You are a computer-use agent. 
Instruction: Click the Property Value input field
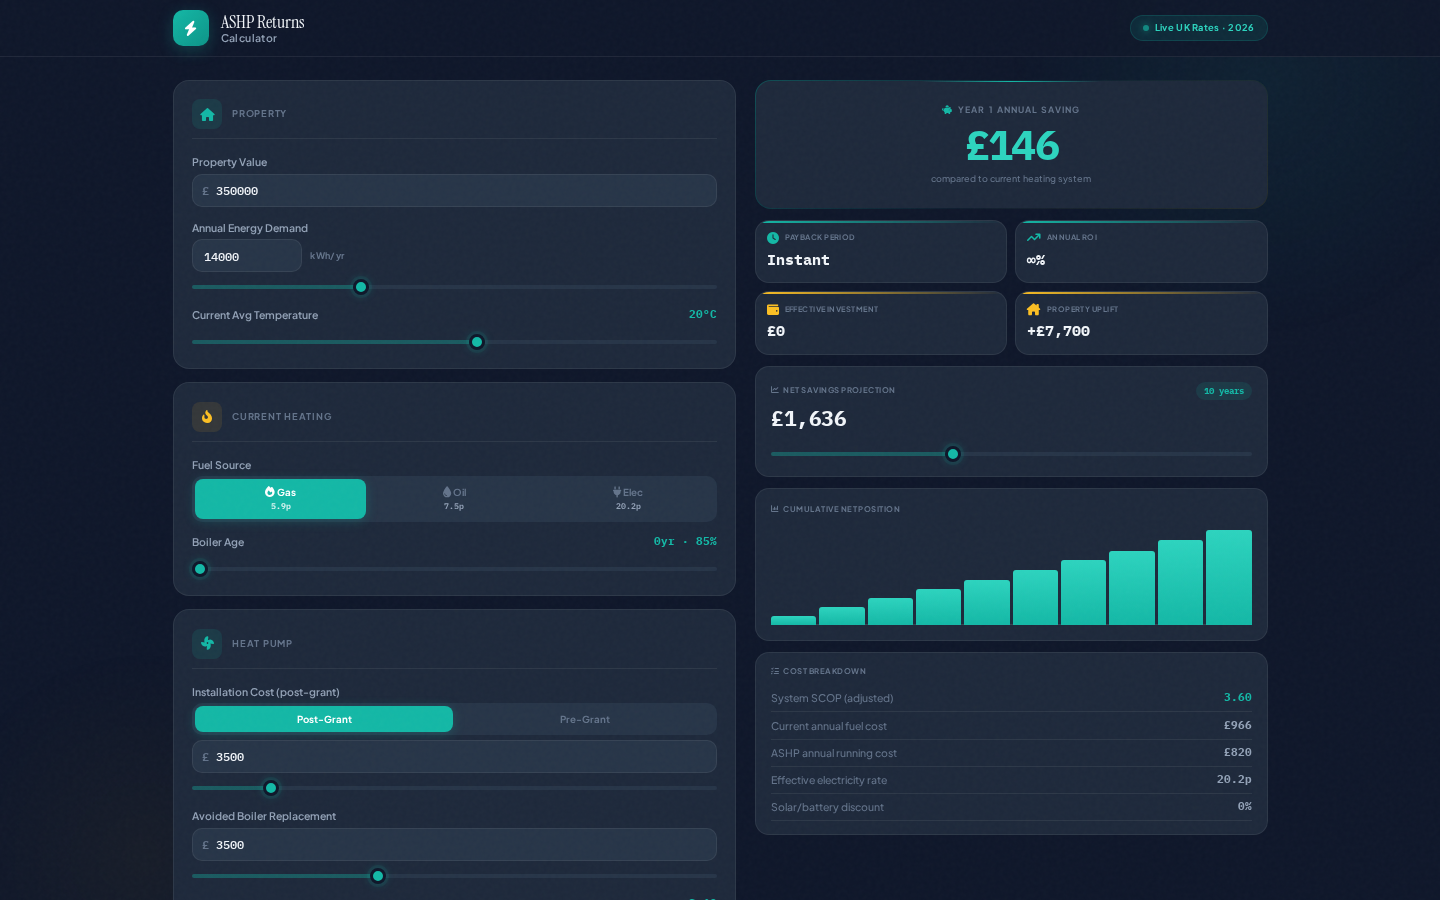tap(454, 190)
